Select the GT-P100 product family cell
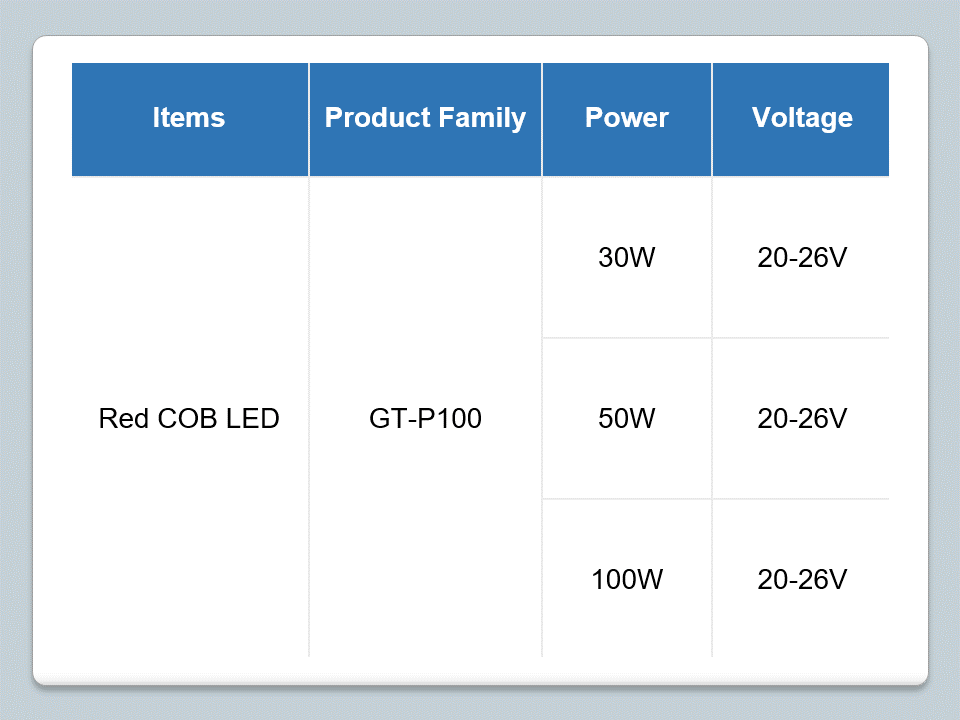Screen dimensions: 960x720 click(x=425, y=418)
